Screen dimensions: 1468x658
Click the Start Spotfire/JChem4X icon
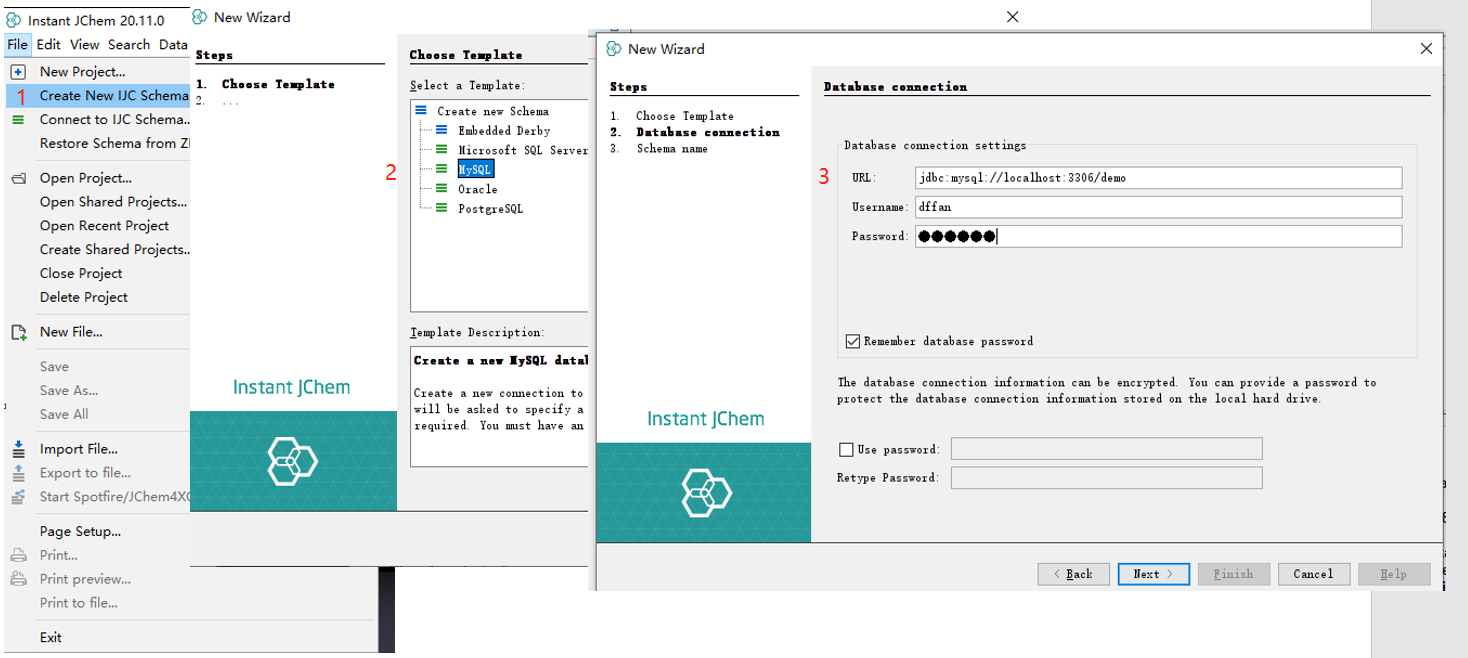coord(18,497)
